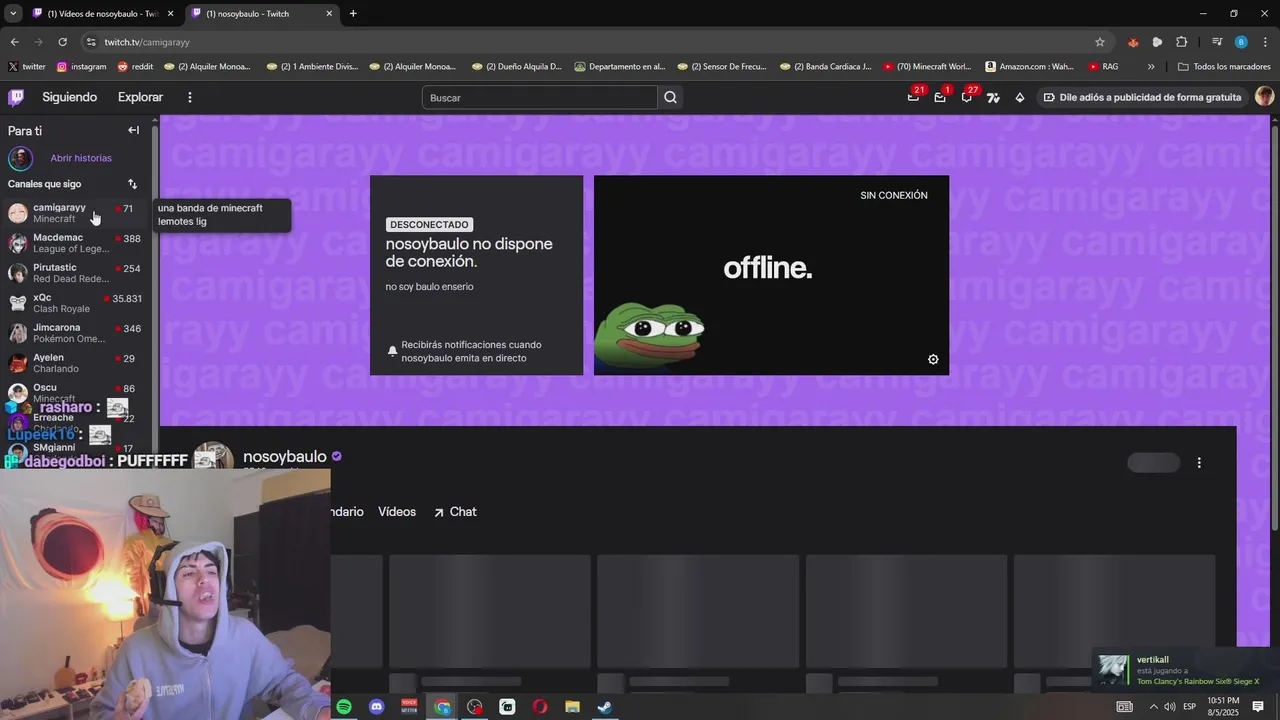Open the Chrome three-dot menu
The image size is (1280, 720).
[x=1265, y=42]
